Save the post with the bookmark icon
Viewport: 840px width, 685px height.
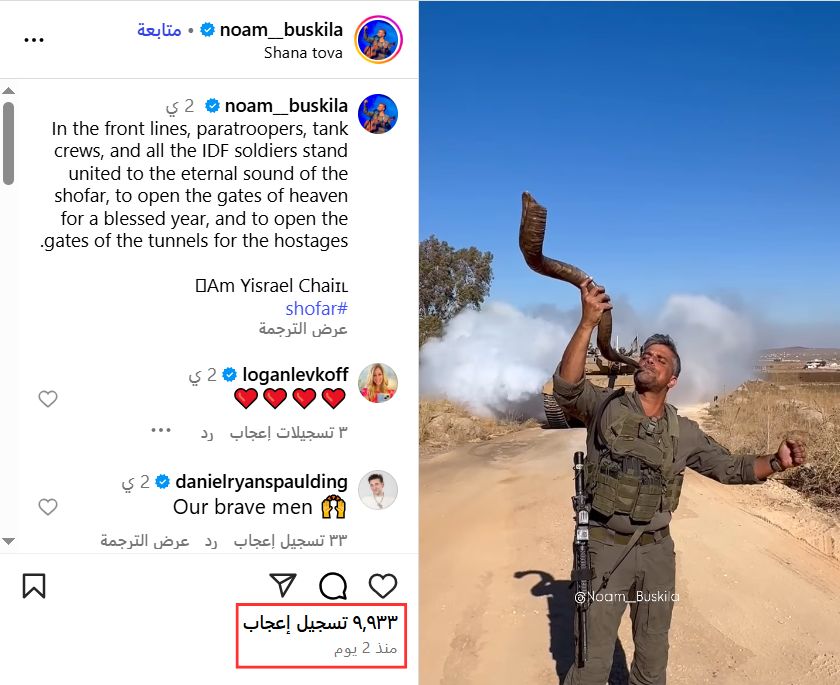click(x=34, y=586)
